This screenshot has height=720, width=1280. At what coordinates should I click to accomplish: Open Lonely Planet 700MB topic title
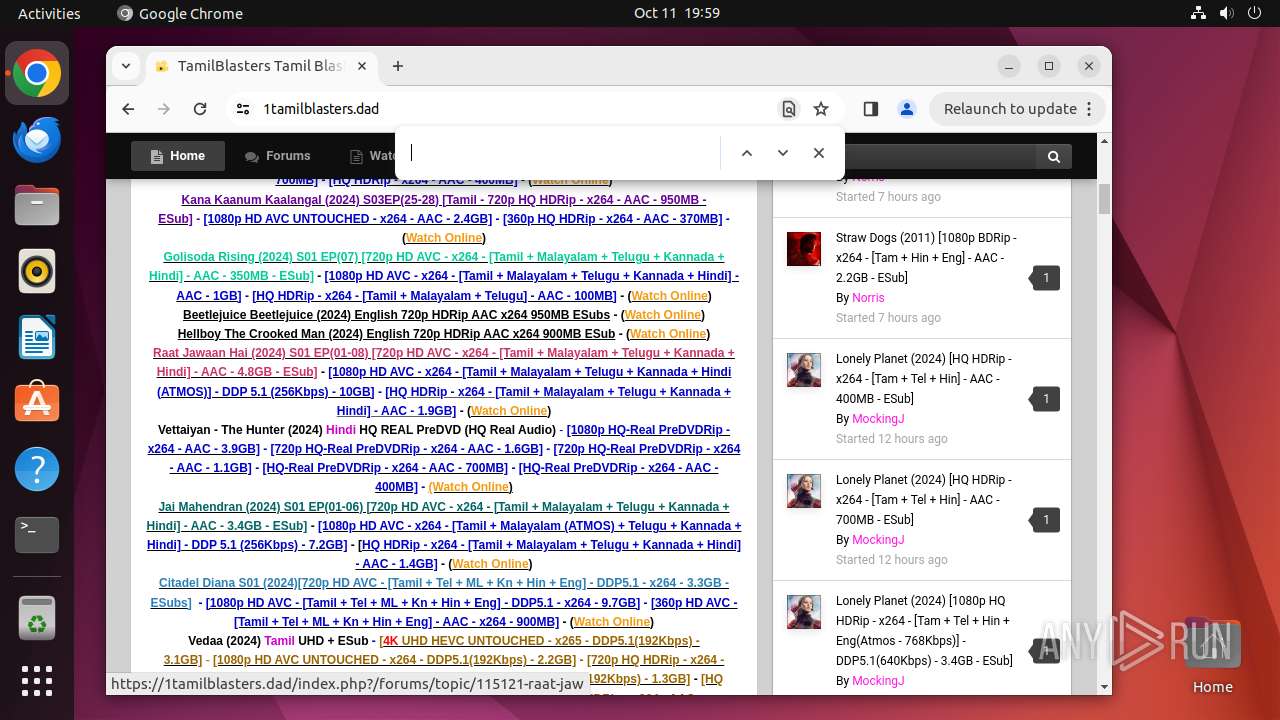click(923, 500)
